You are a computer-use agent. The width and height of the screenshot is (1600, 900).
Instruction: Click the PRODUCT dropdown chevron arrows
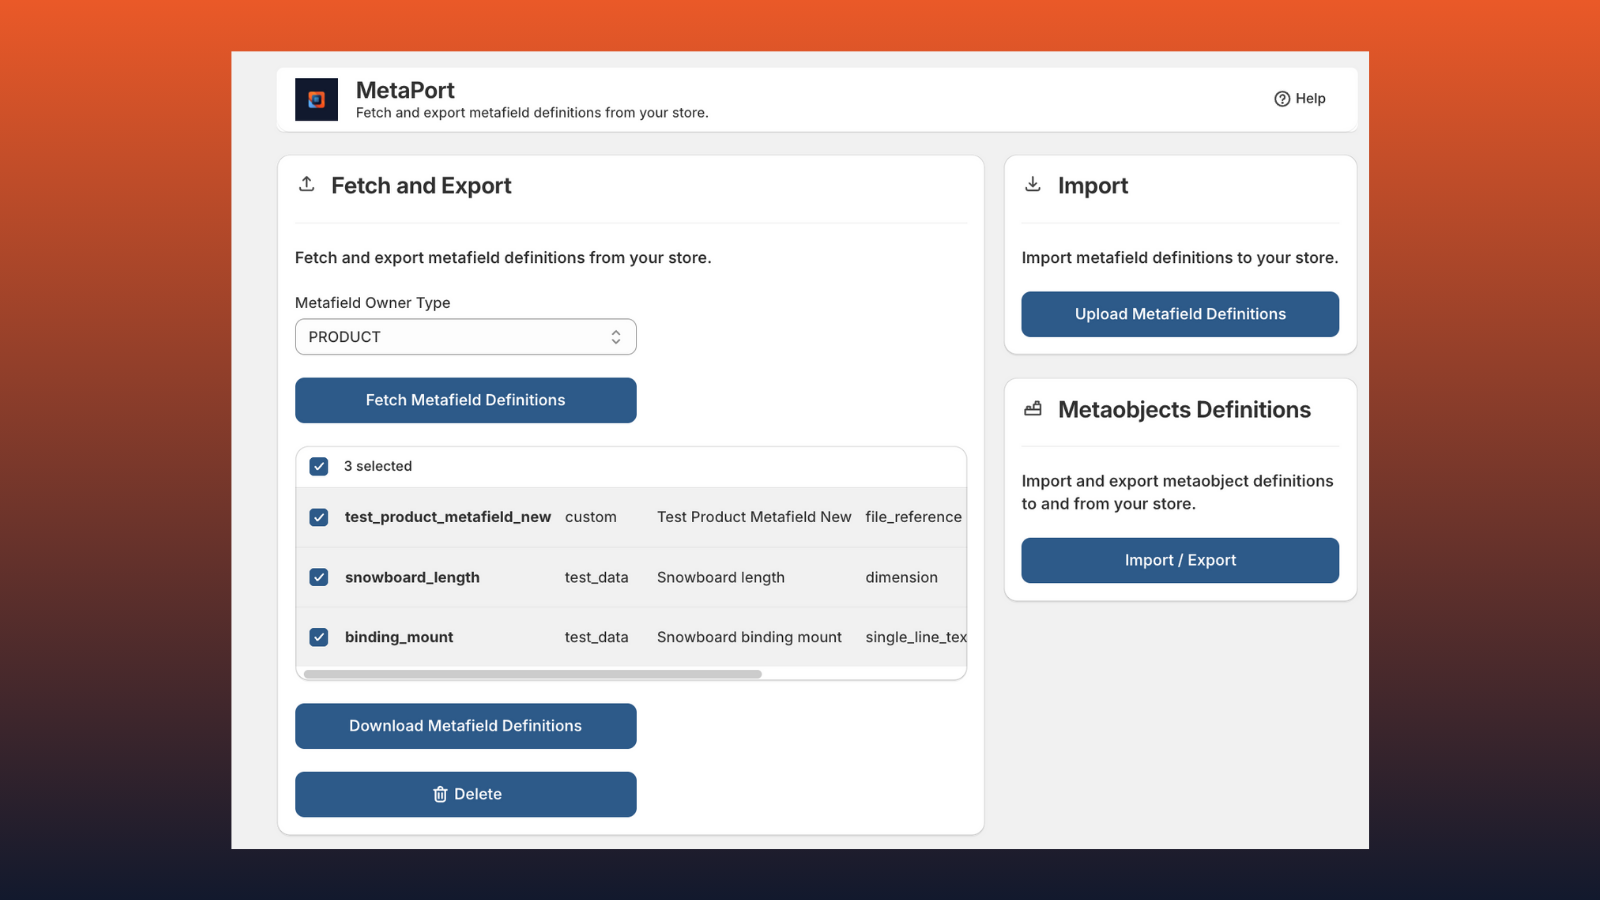point(616,337)
